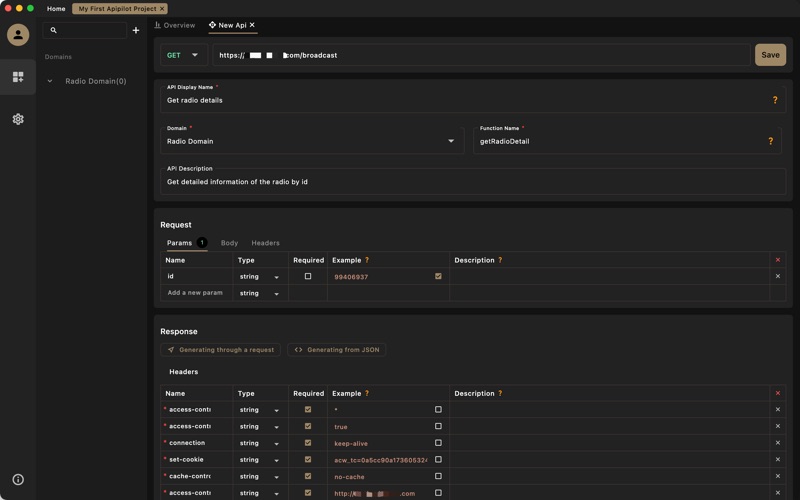Click the search magnifier icon
The image size is (800, 500).
coord(54,31)
